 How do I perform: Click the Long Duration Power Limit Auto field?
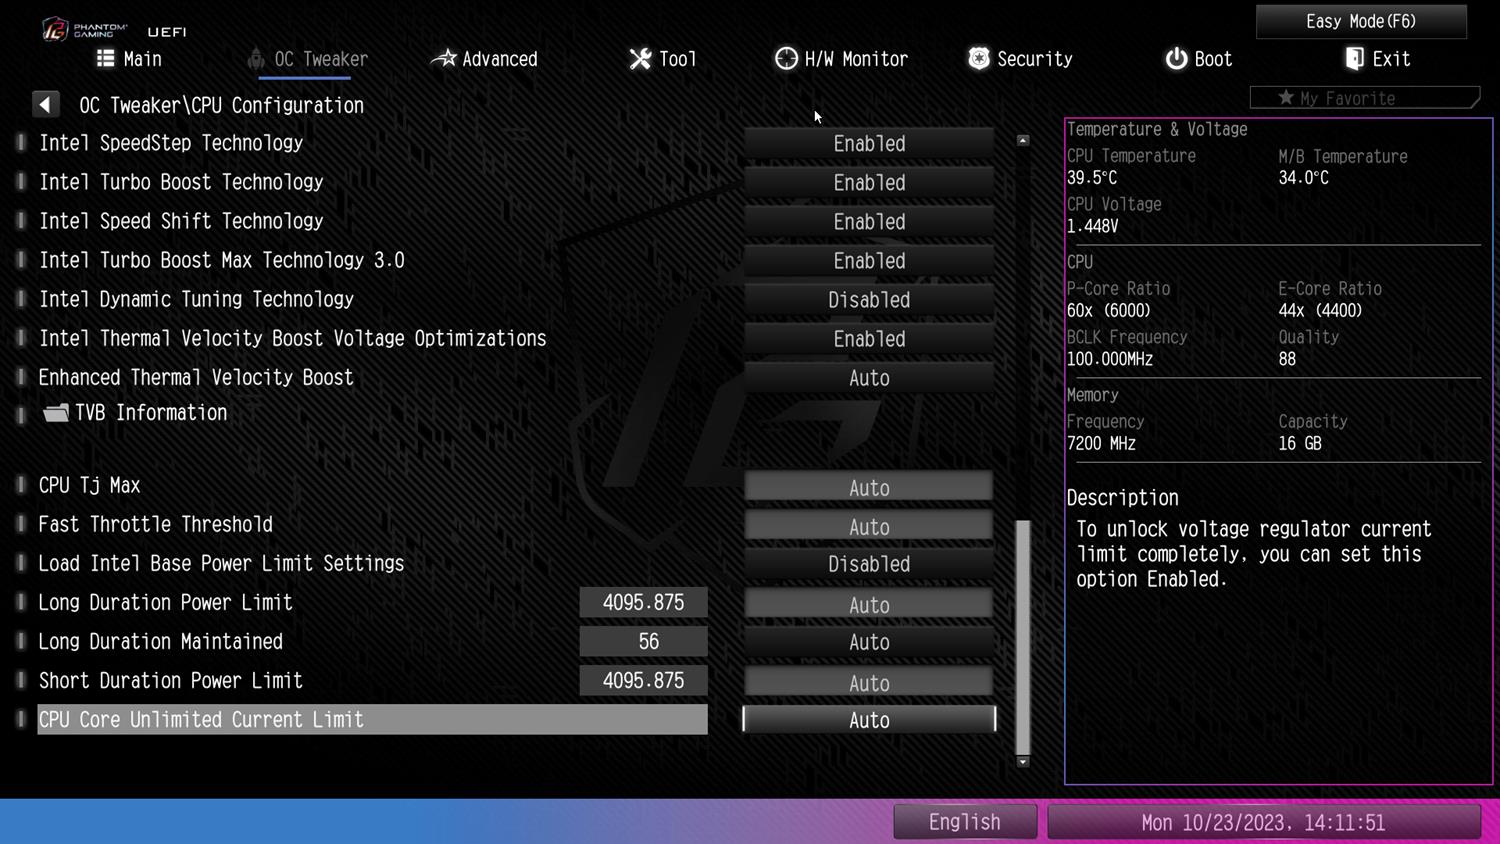[868, 604]
